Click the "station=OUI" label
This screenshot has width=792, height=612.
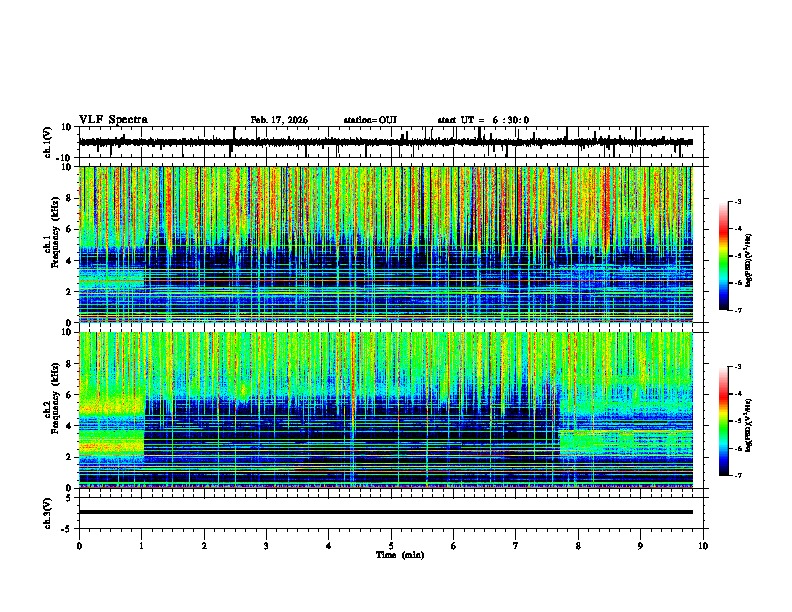(370, 120)
